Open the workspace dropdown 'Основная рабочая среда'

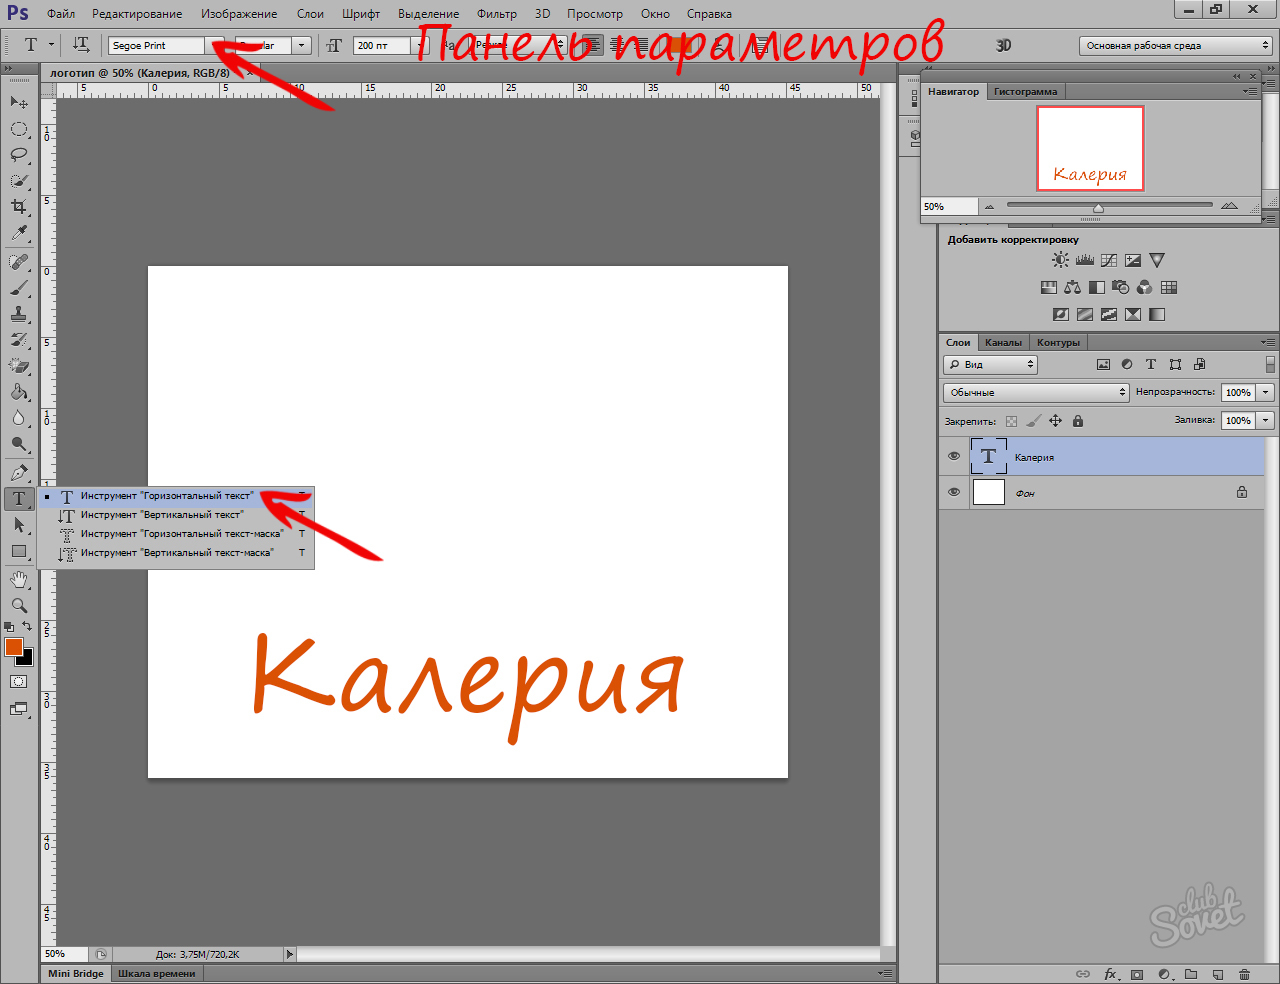[x=1175, y=46]
